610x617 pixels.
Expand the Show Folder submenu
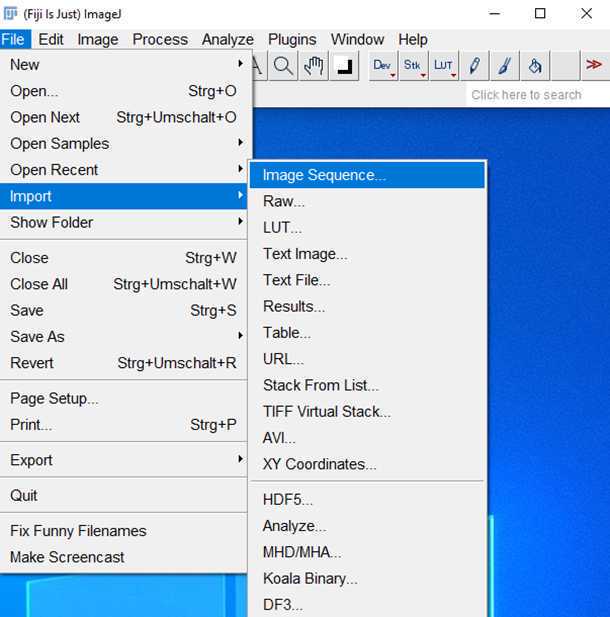[124, 222]
